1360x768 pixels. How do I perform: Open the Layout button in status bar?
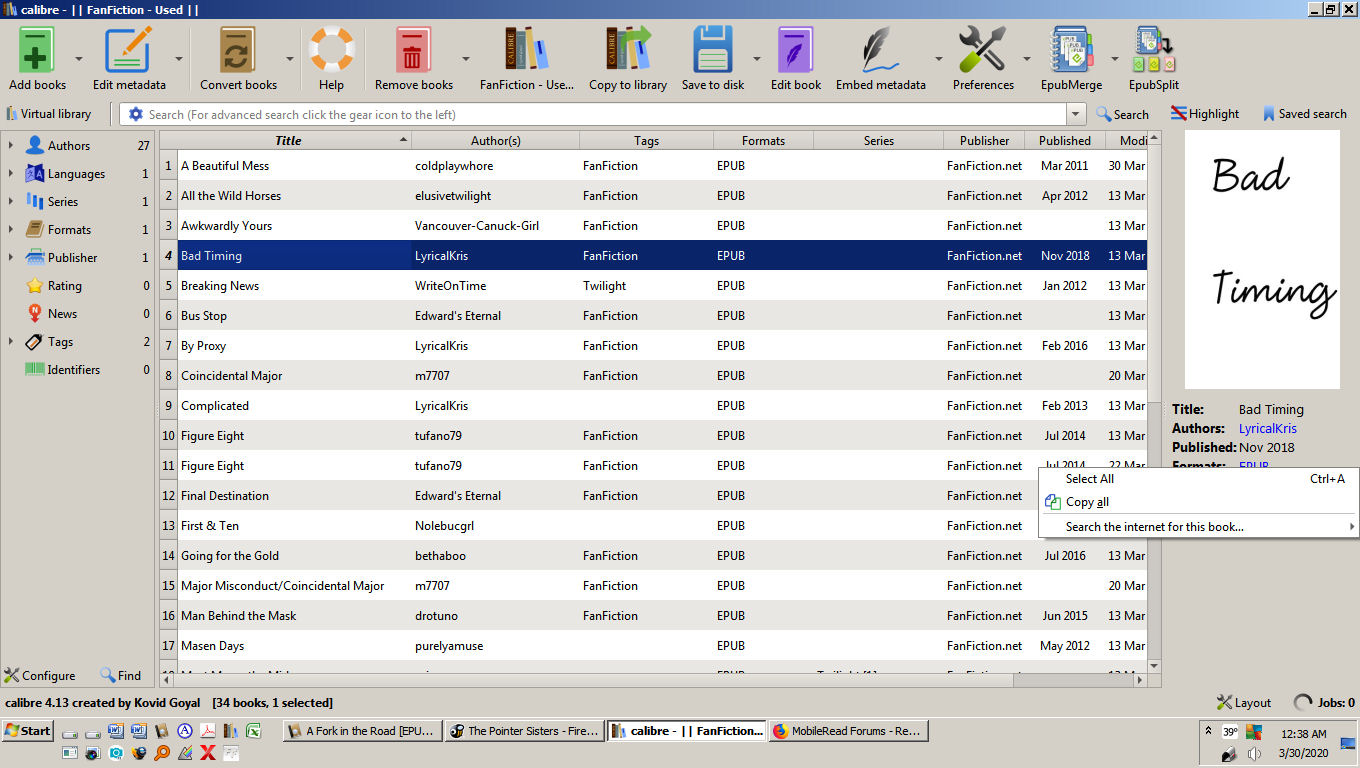pos(1244,703)
